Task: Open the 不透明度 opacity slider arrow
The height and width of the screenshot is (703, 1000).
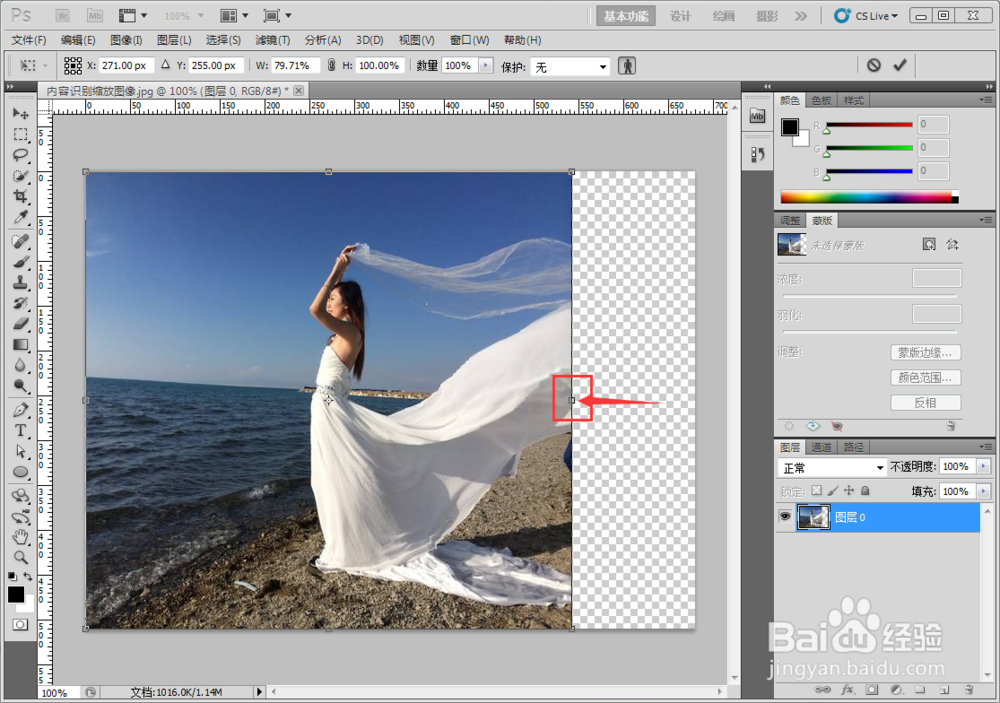Action: coord(983,466)
